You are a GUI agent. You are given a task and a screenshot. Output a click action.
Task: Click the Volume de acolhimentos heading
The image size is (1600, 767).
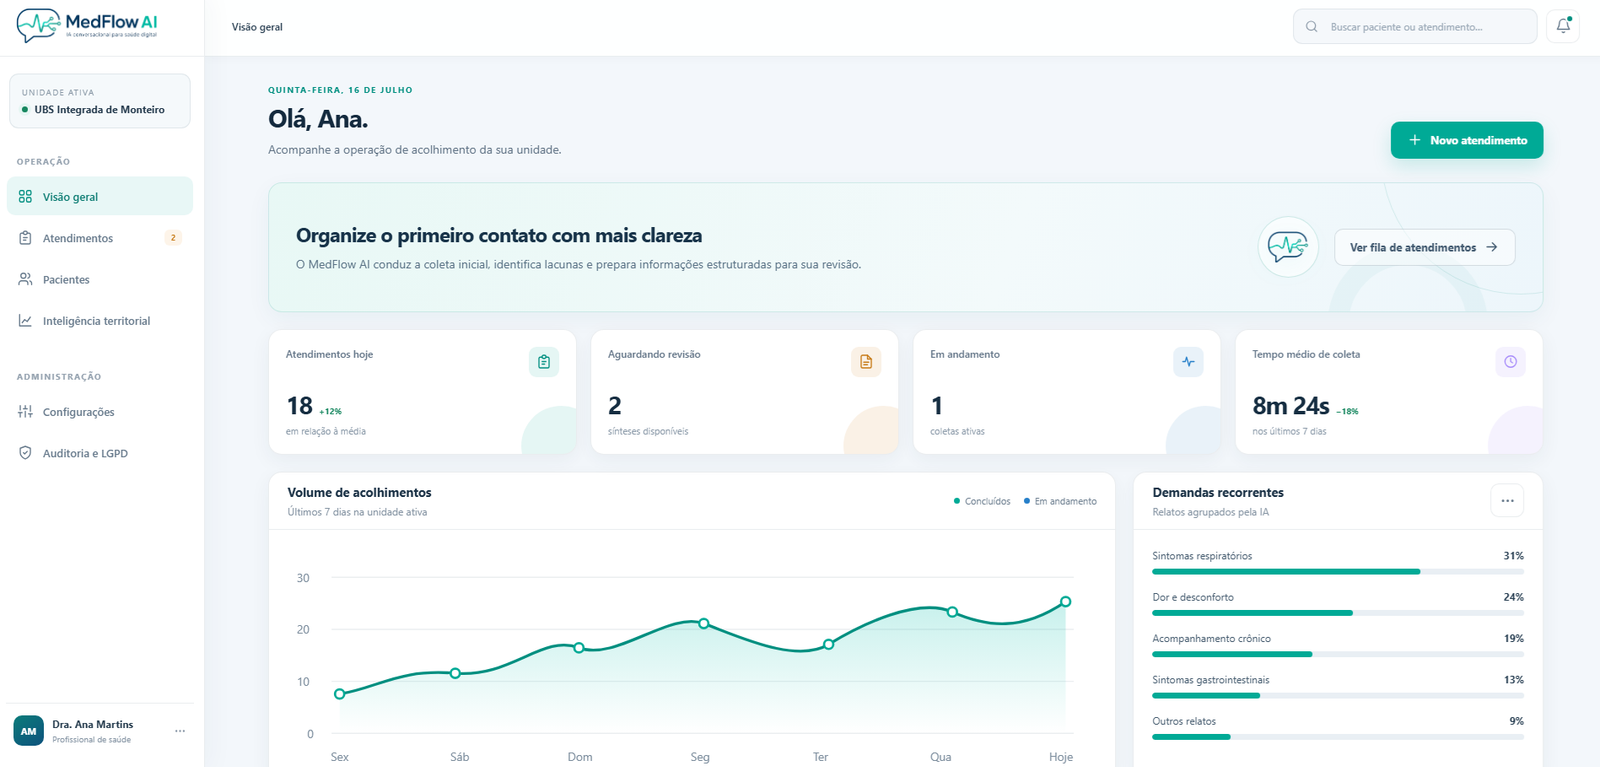(359, 492)
